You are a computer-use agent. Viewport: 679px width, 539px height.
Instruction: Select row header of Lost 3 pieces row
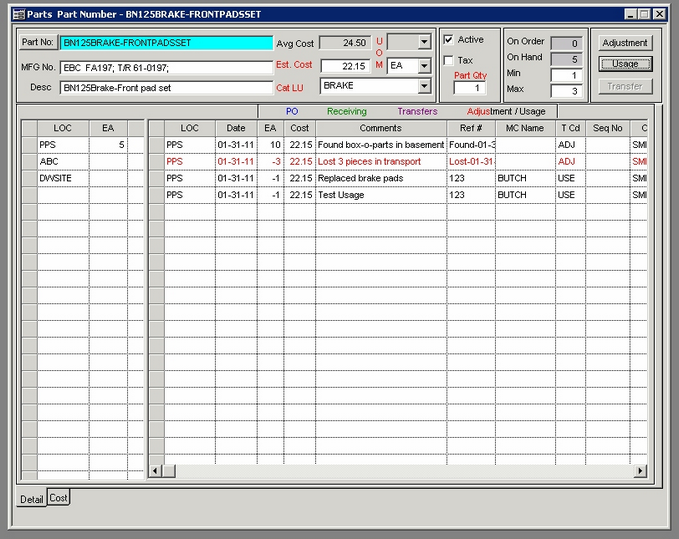click(x=155, y=161)
